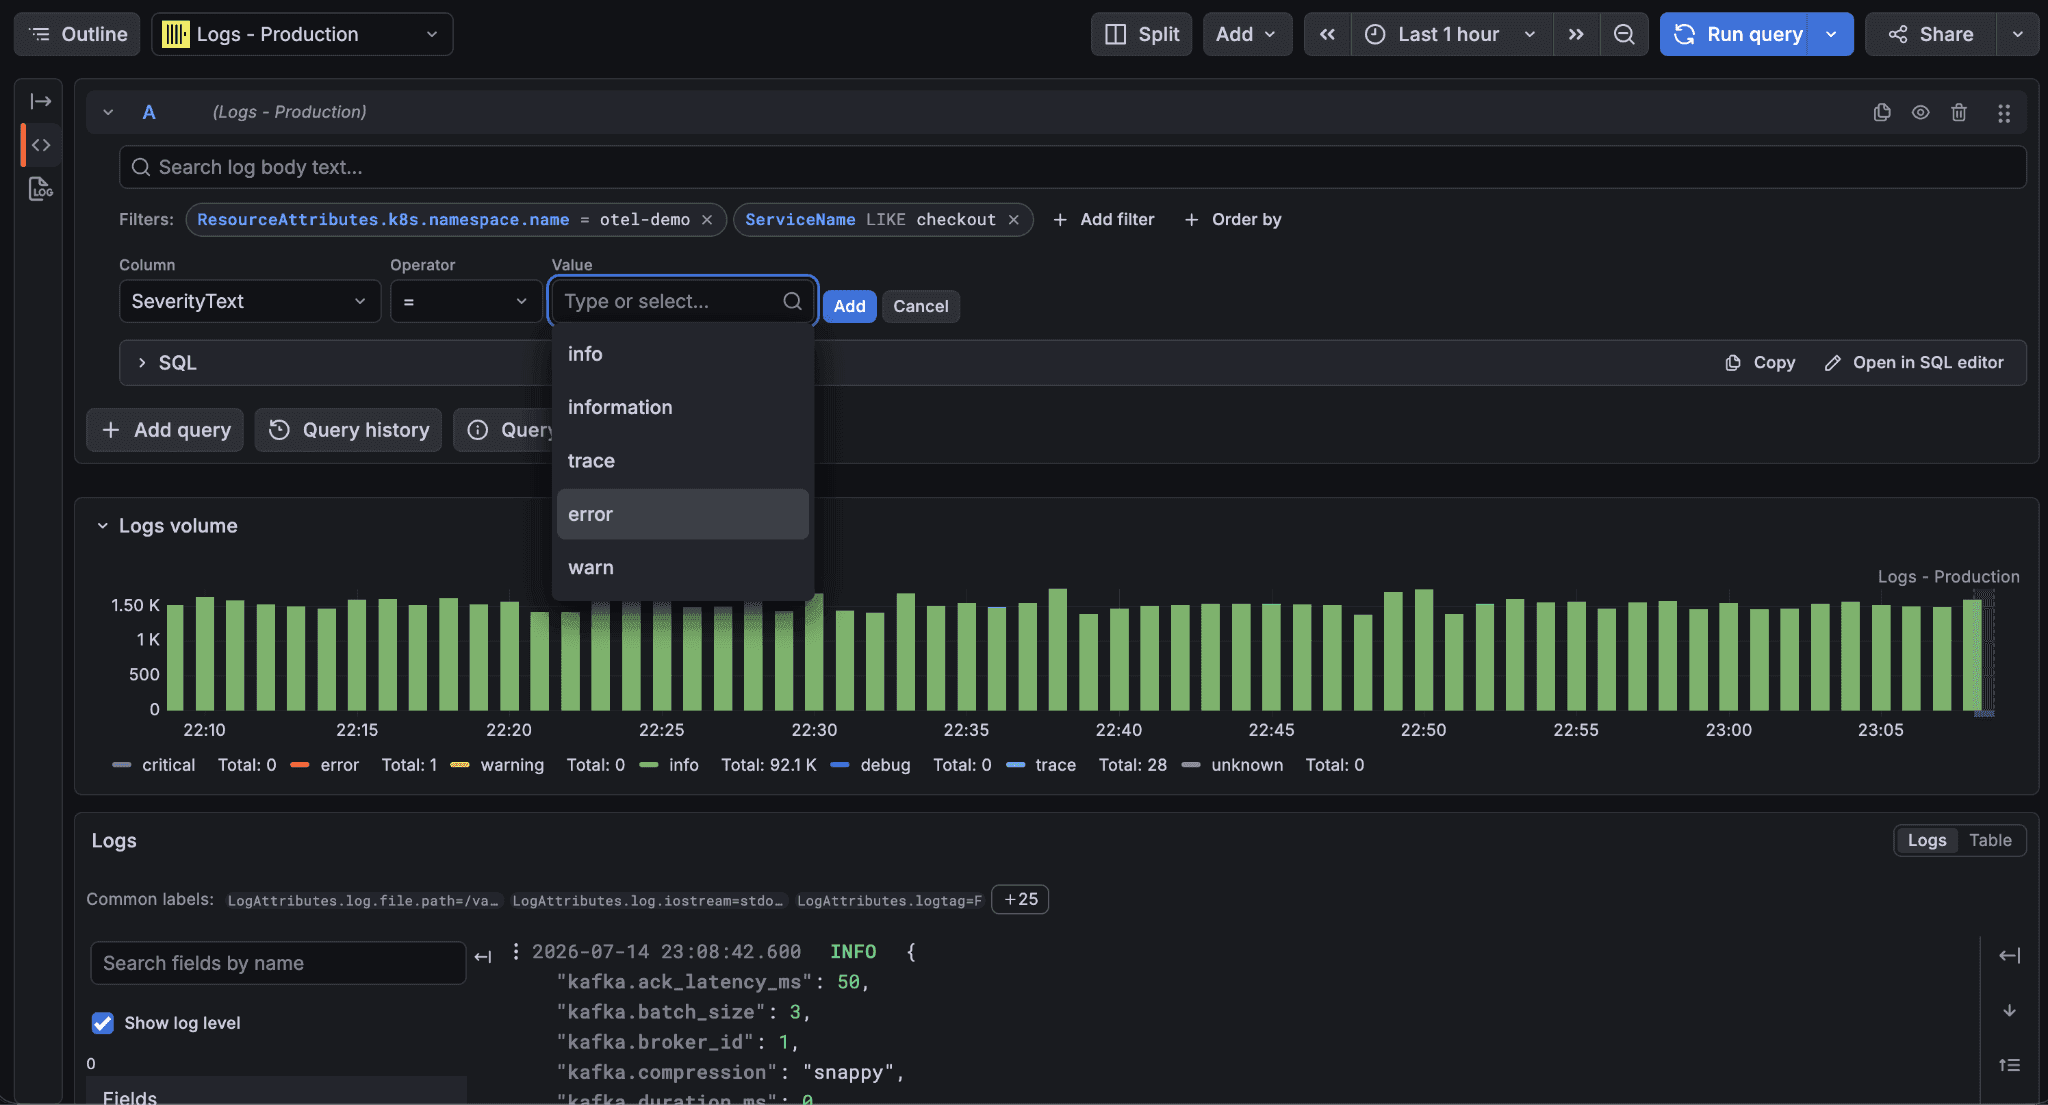2048x1105 pixels.
Task: Click the zoom out time range icon
Action: 1624,34
